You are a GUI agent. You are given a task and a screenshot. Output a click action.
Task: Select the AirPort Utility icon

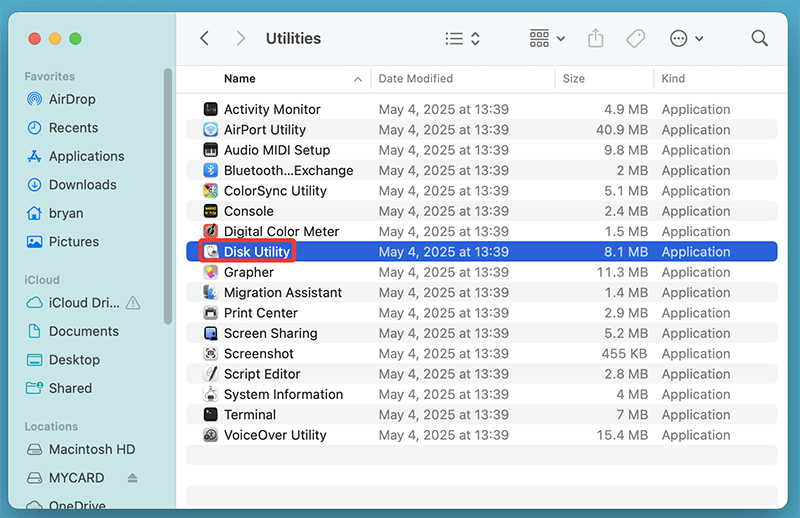pos(211,130)
